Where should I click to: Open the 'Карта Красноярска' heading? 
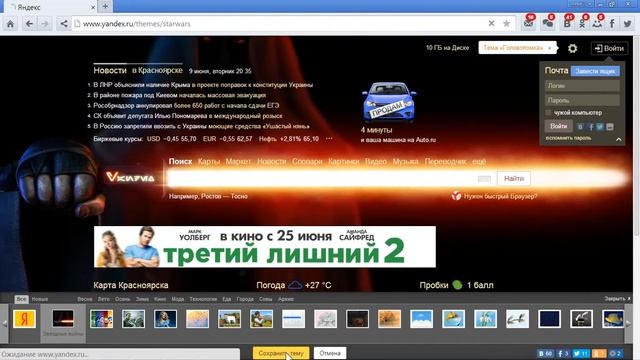(x=131, y=285)
